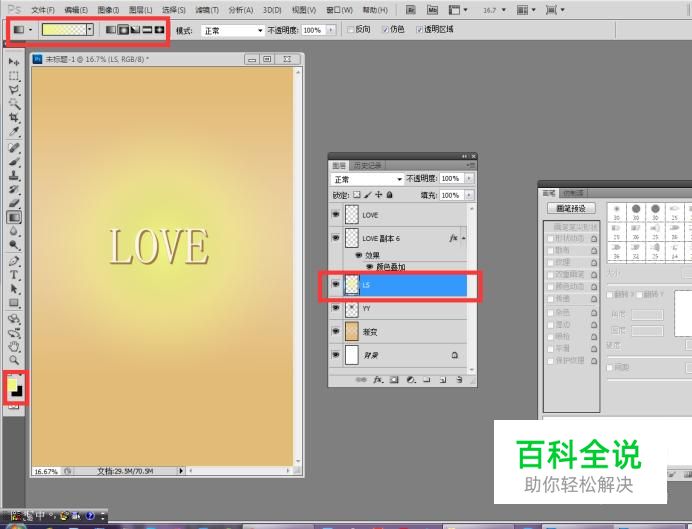Launch Bridge with the Br icon
Screen dimensions: 692x529
click(x=410, y=10)
